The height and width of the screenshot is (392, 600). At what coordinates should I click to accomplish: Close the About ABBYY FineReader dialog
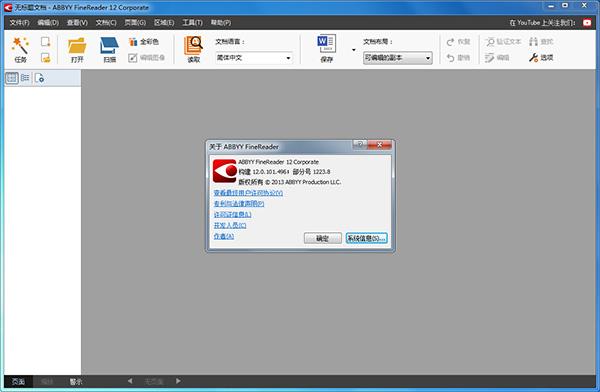[380, 144]
